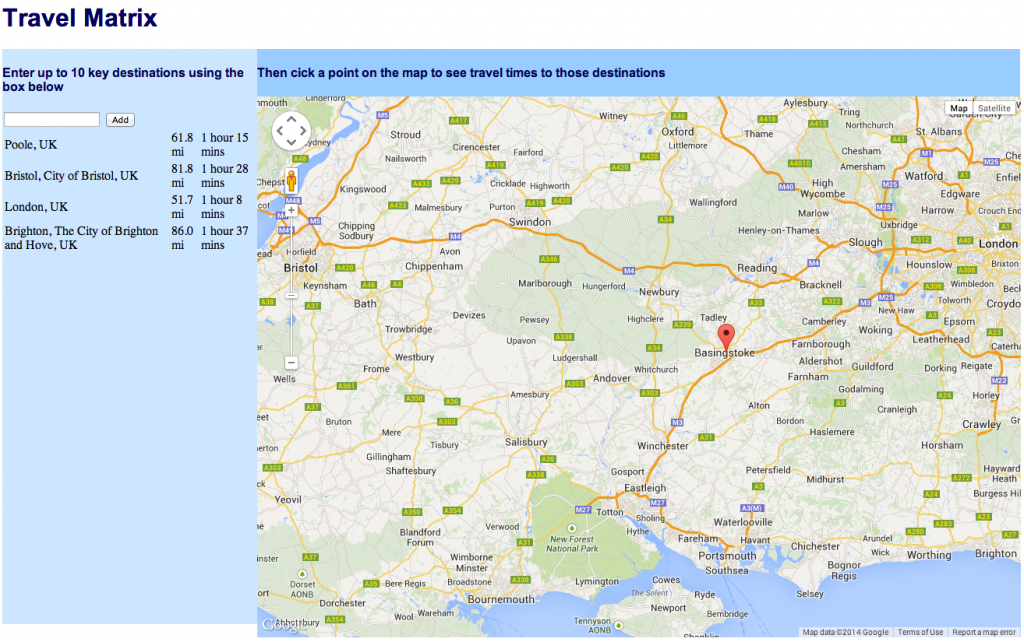The width and height of the screenshot is (1024, 642).
Task: Click the 1 hour 37 mins travel time
Action: click(225, 238)
